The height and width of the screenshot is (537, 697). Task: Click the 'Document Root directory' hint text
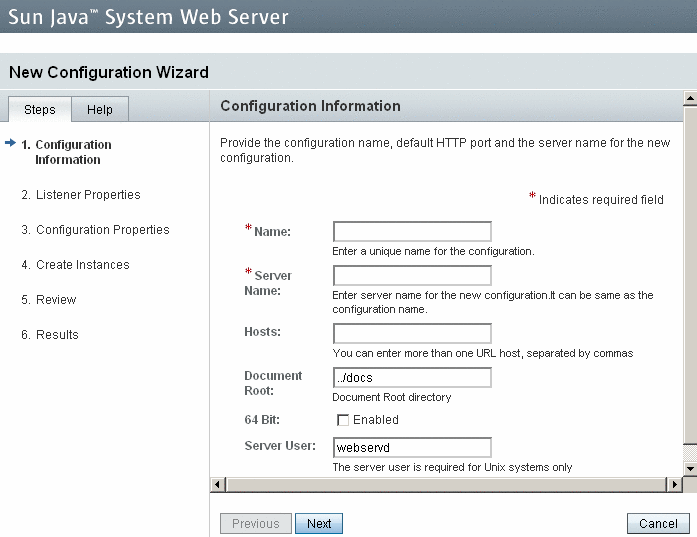(392, 397)
